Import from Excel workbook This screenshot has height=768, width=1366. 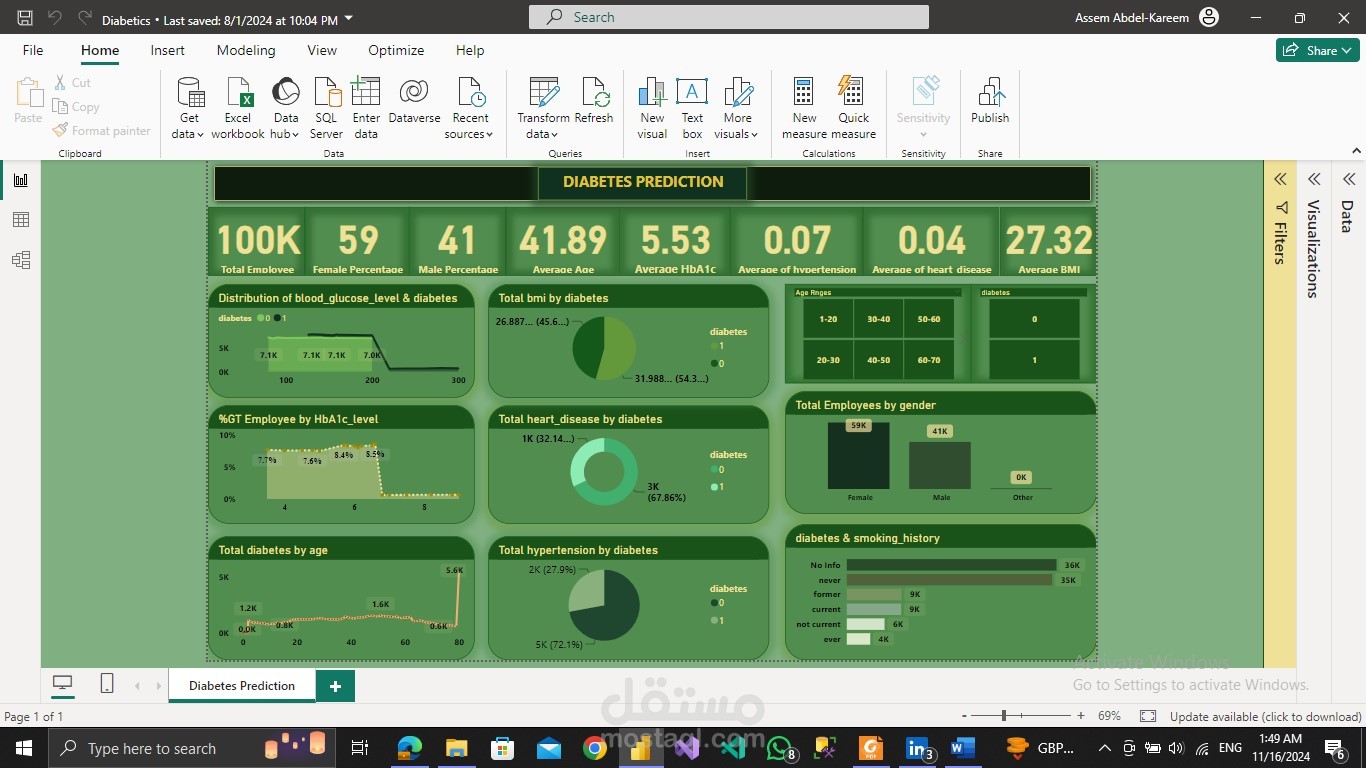[238, 108]
